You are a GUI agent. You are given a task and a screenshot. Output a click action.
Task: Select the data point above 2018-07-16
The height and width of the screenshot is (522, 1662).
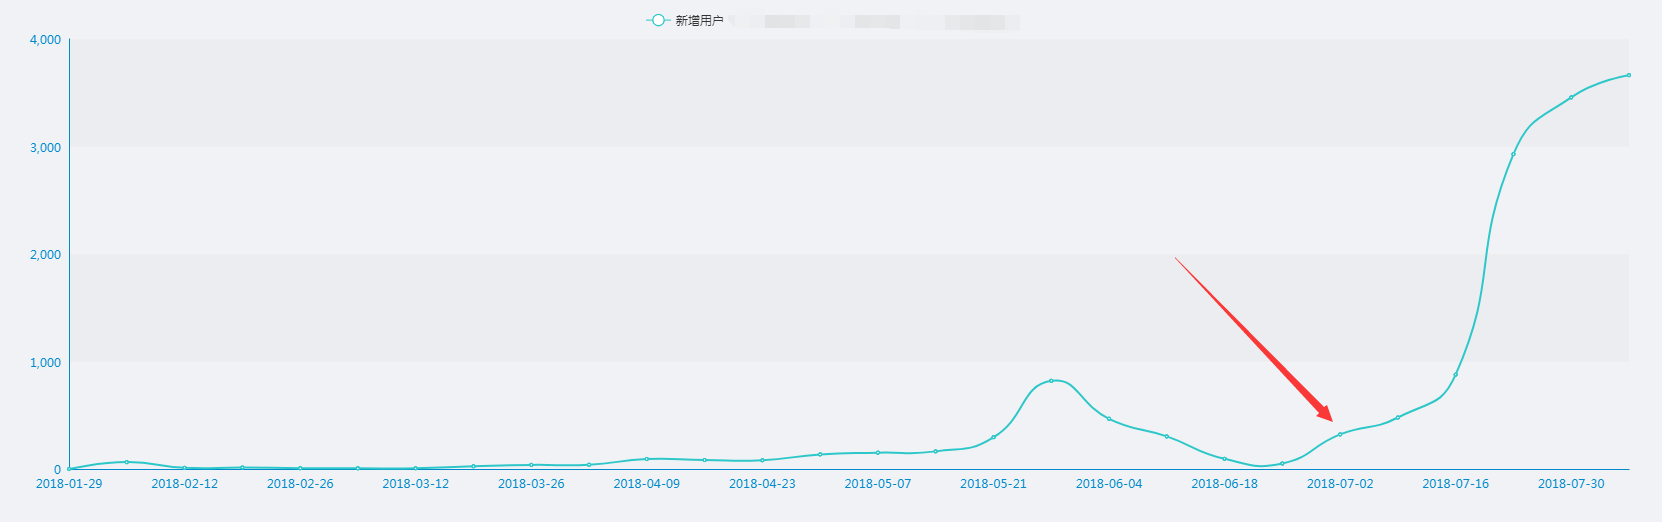(x=1456, y=374)
